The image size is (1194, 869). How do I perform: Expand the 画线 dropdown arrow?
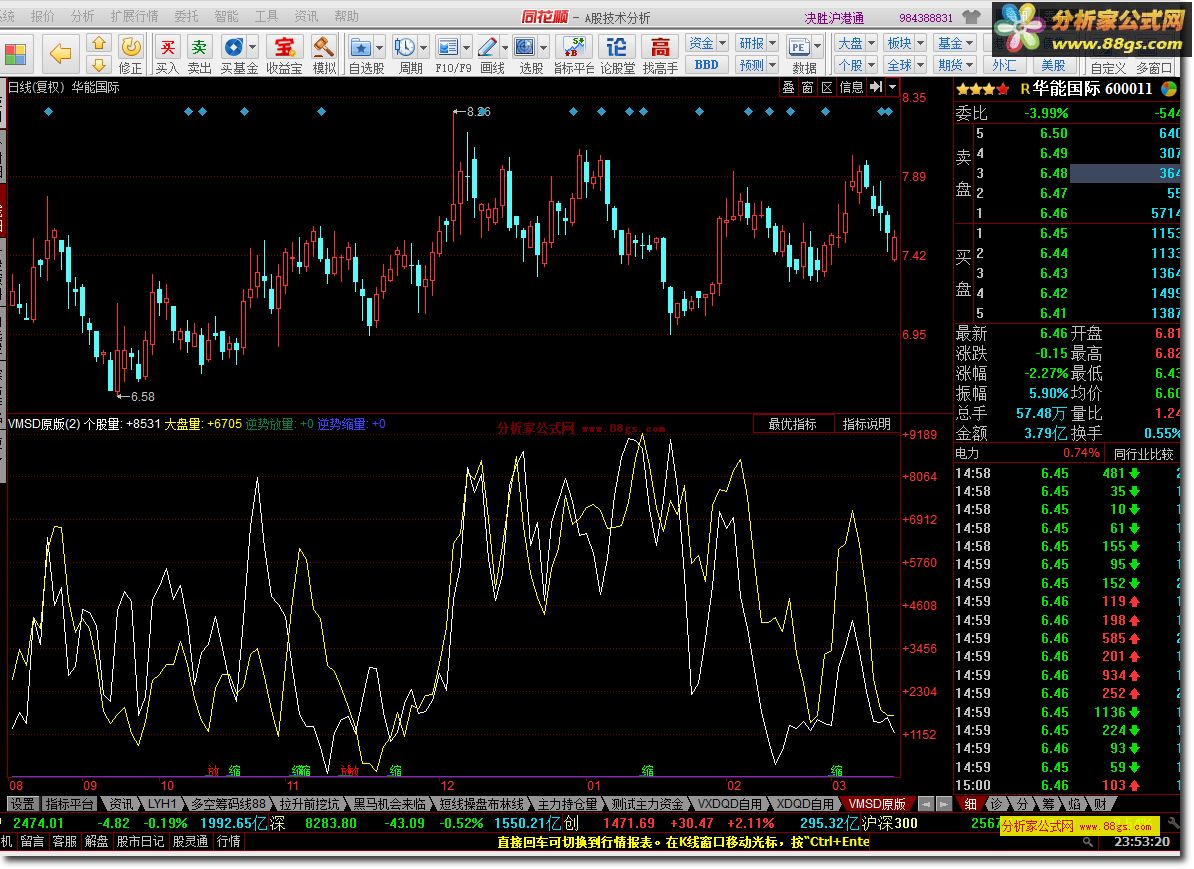[505, 47]
